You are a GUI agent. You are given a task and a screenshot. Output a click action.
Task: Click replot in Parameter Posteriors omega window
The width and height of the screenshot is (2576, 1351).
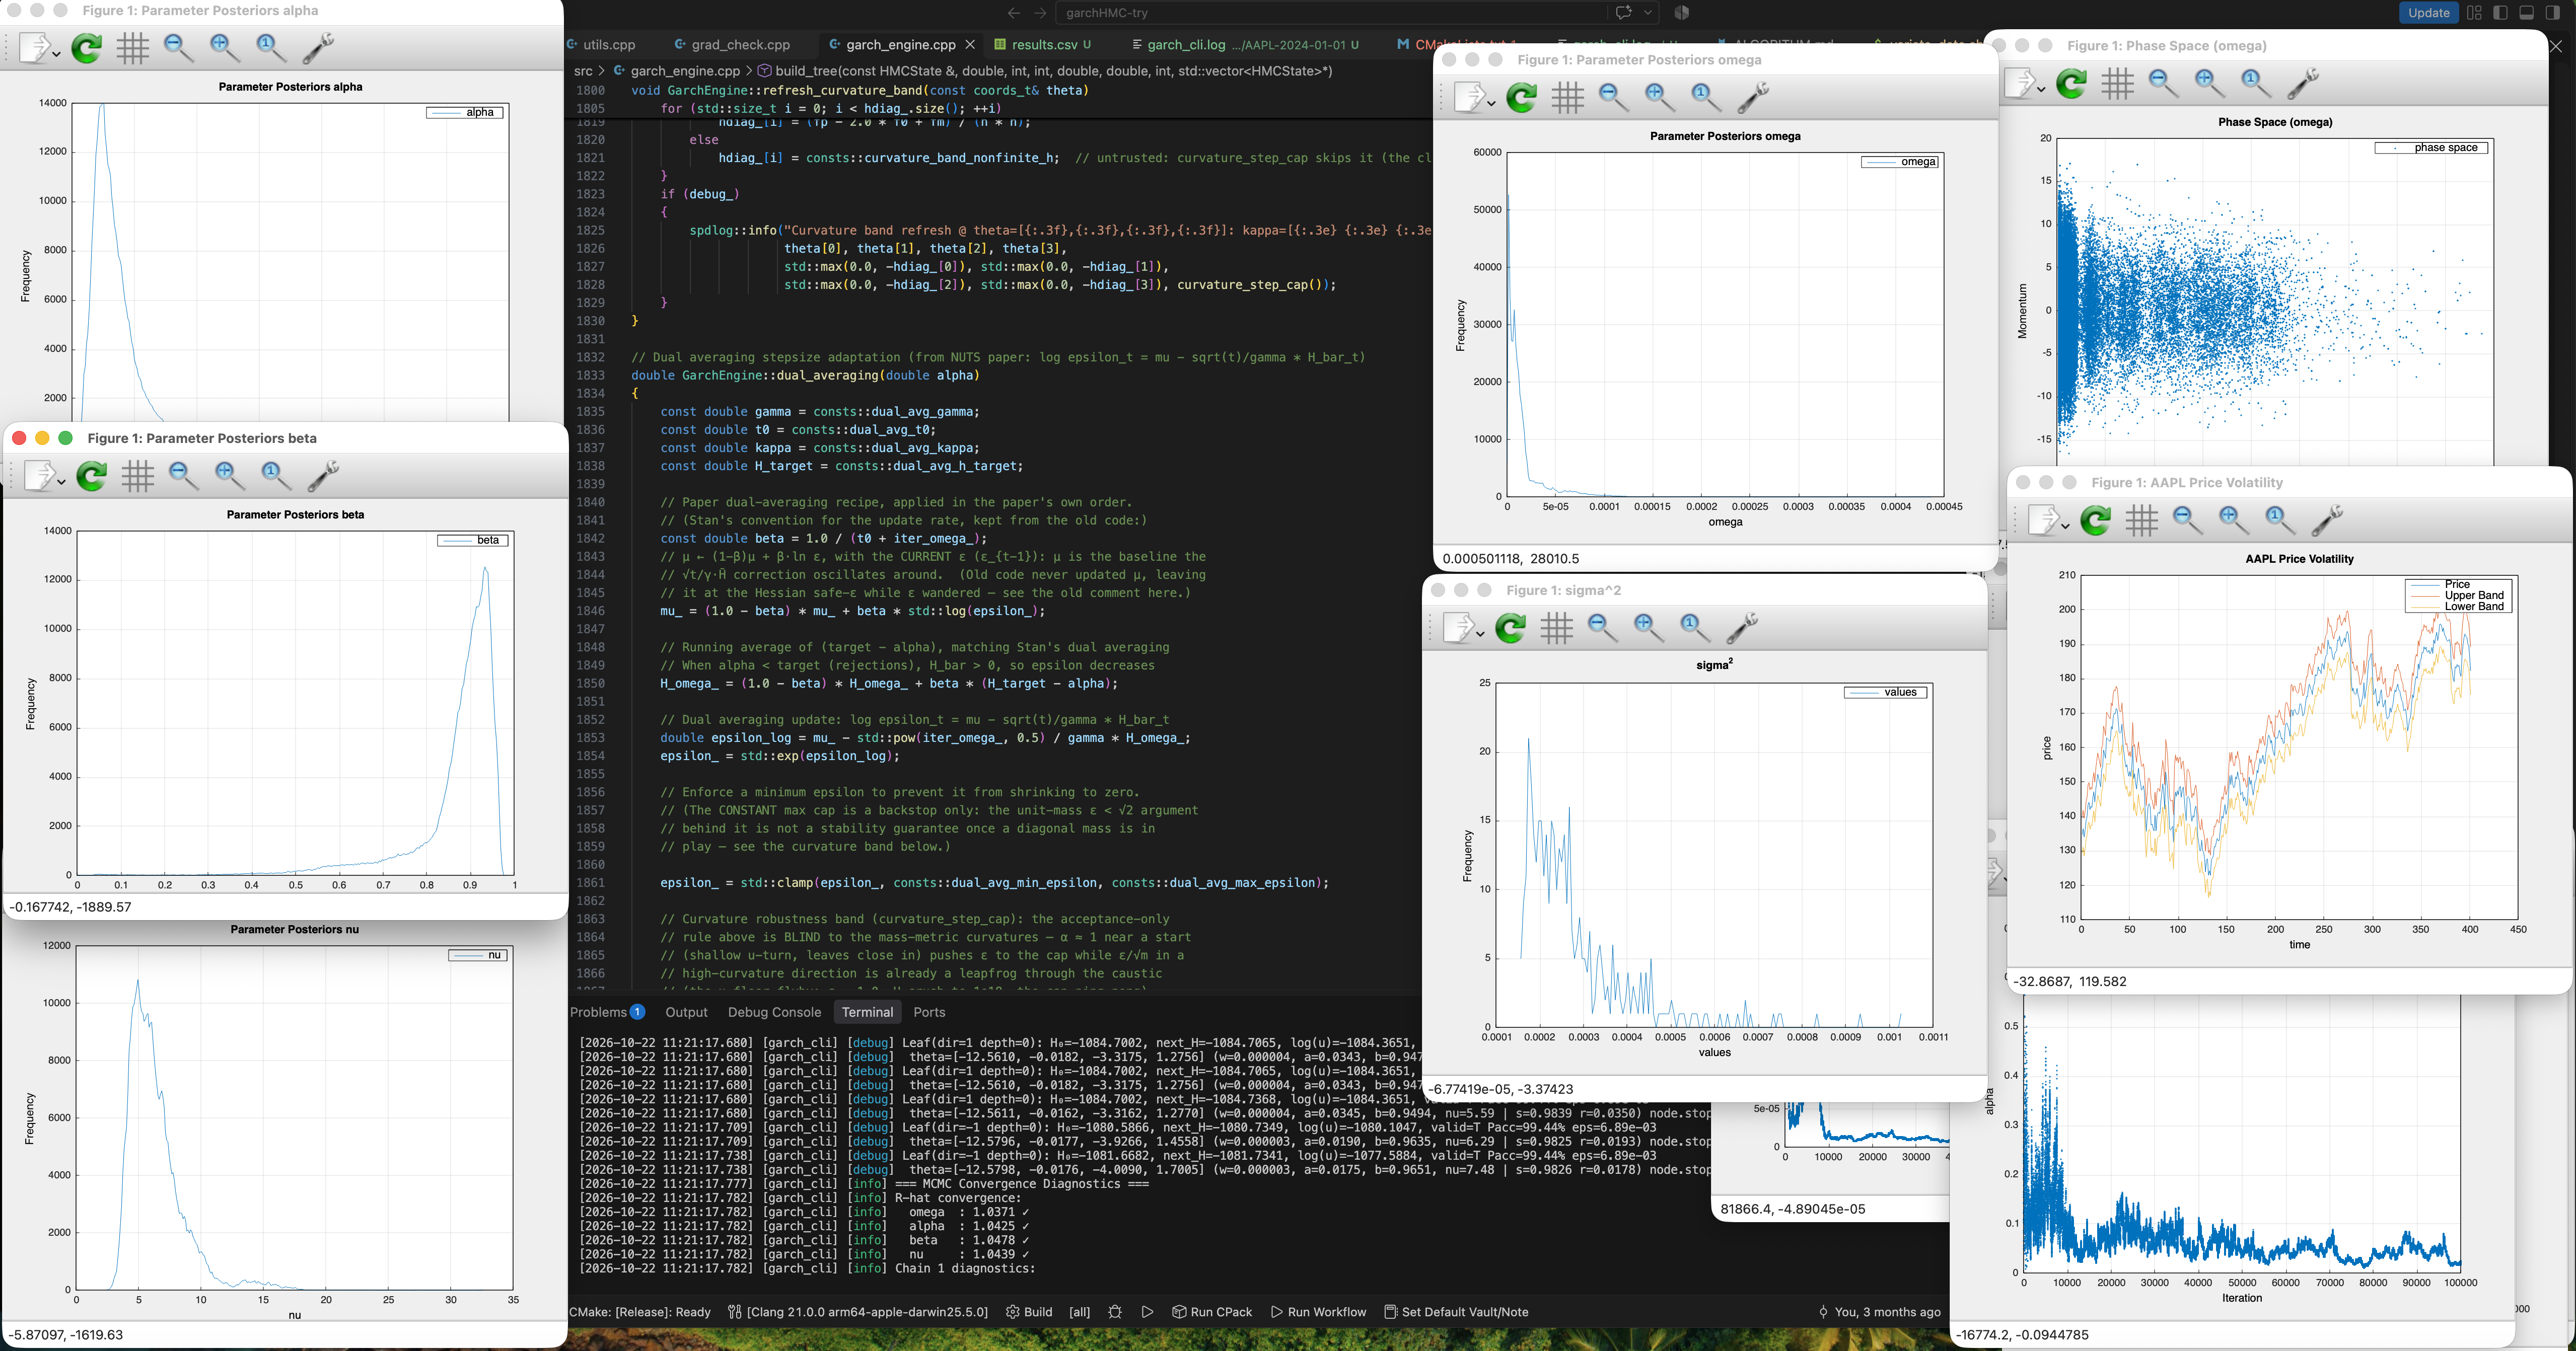(x=1522, y=97)
